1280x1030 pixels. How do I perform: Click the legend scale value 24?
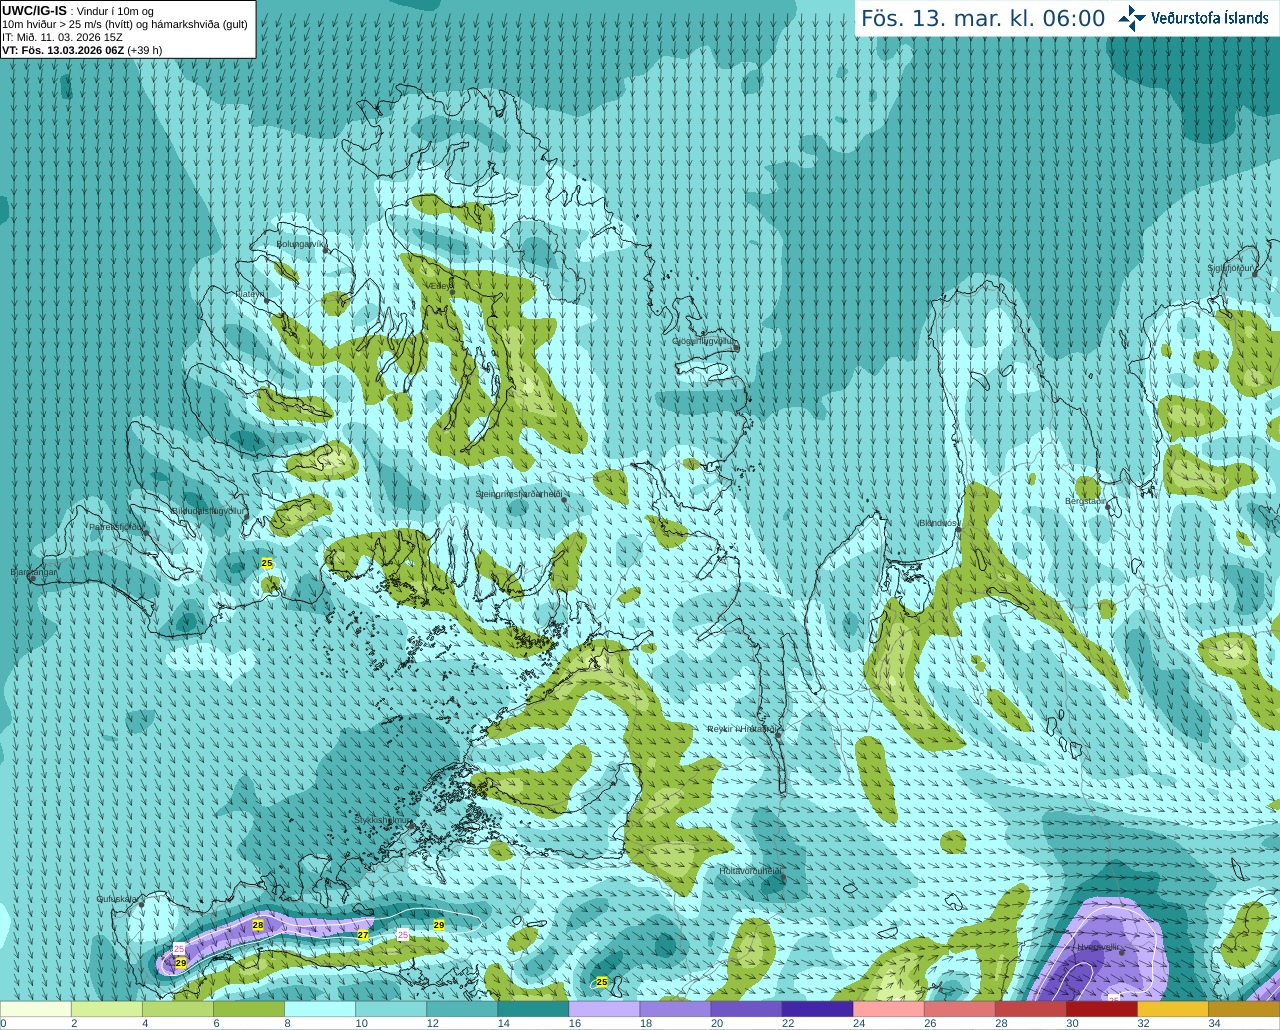(x=859, y=1023)
